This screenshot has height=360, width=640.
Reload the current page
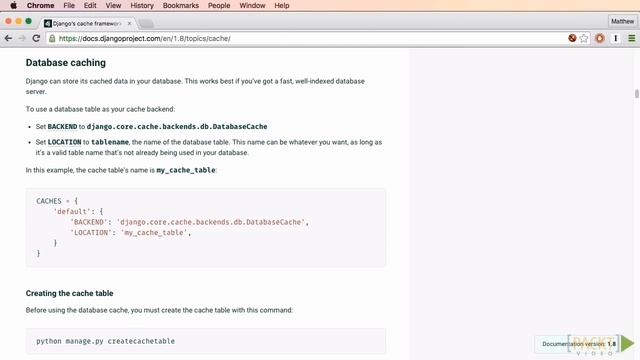coord(36,38)
